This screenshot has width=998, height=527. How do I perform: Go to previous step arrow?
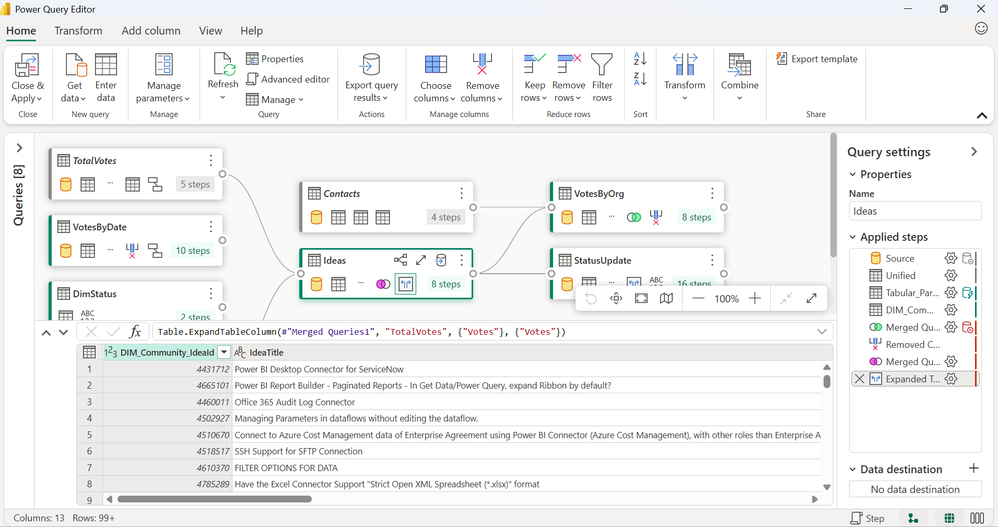pos(46,332)
